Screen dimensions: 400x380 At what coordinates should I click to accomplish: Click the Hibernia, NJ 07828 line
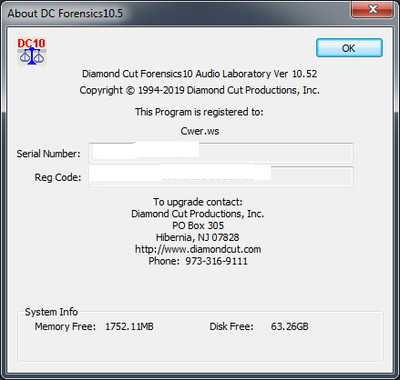click(198, 237)
